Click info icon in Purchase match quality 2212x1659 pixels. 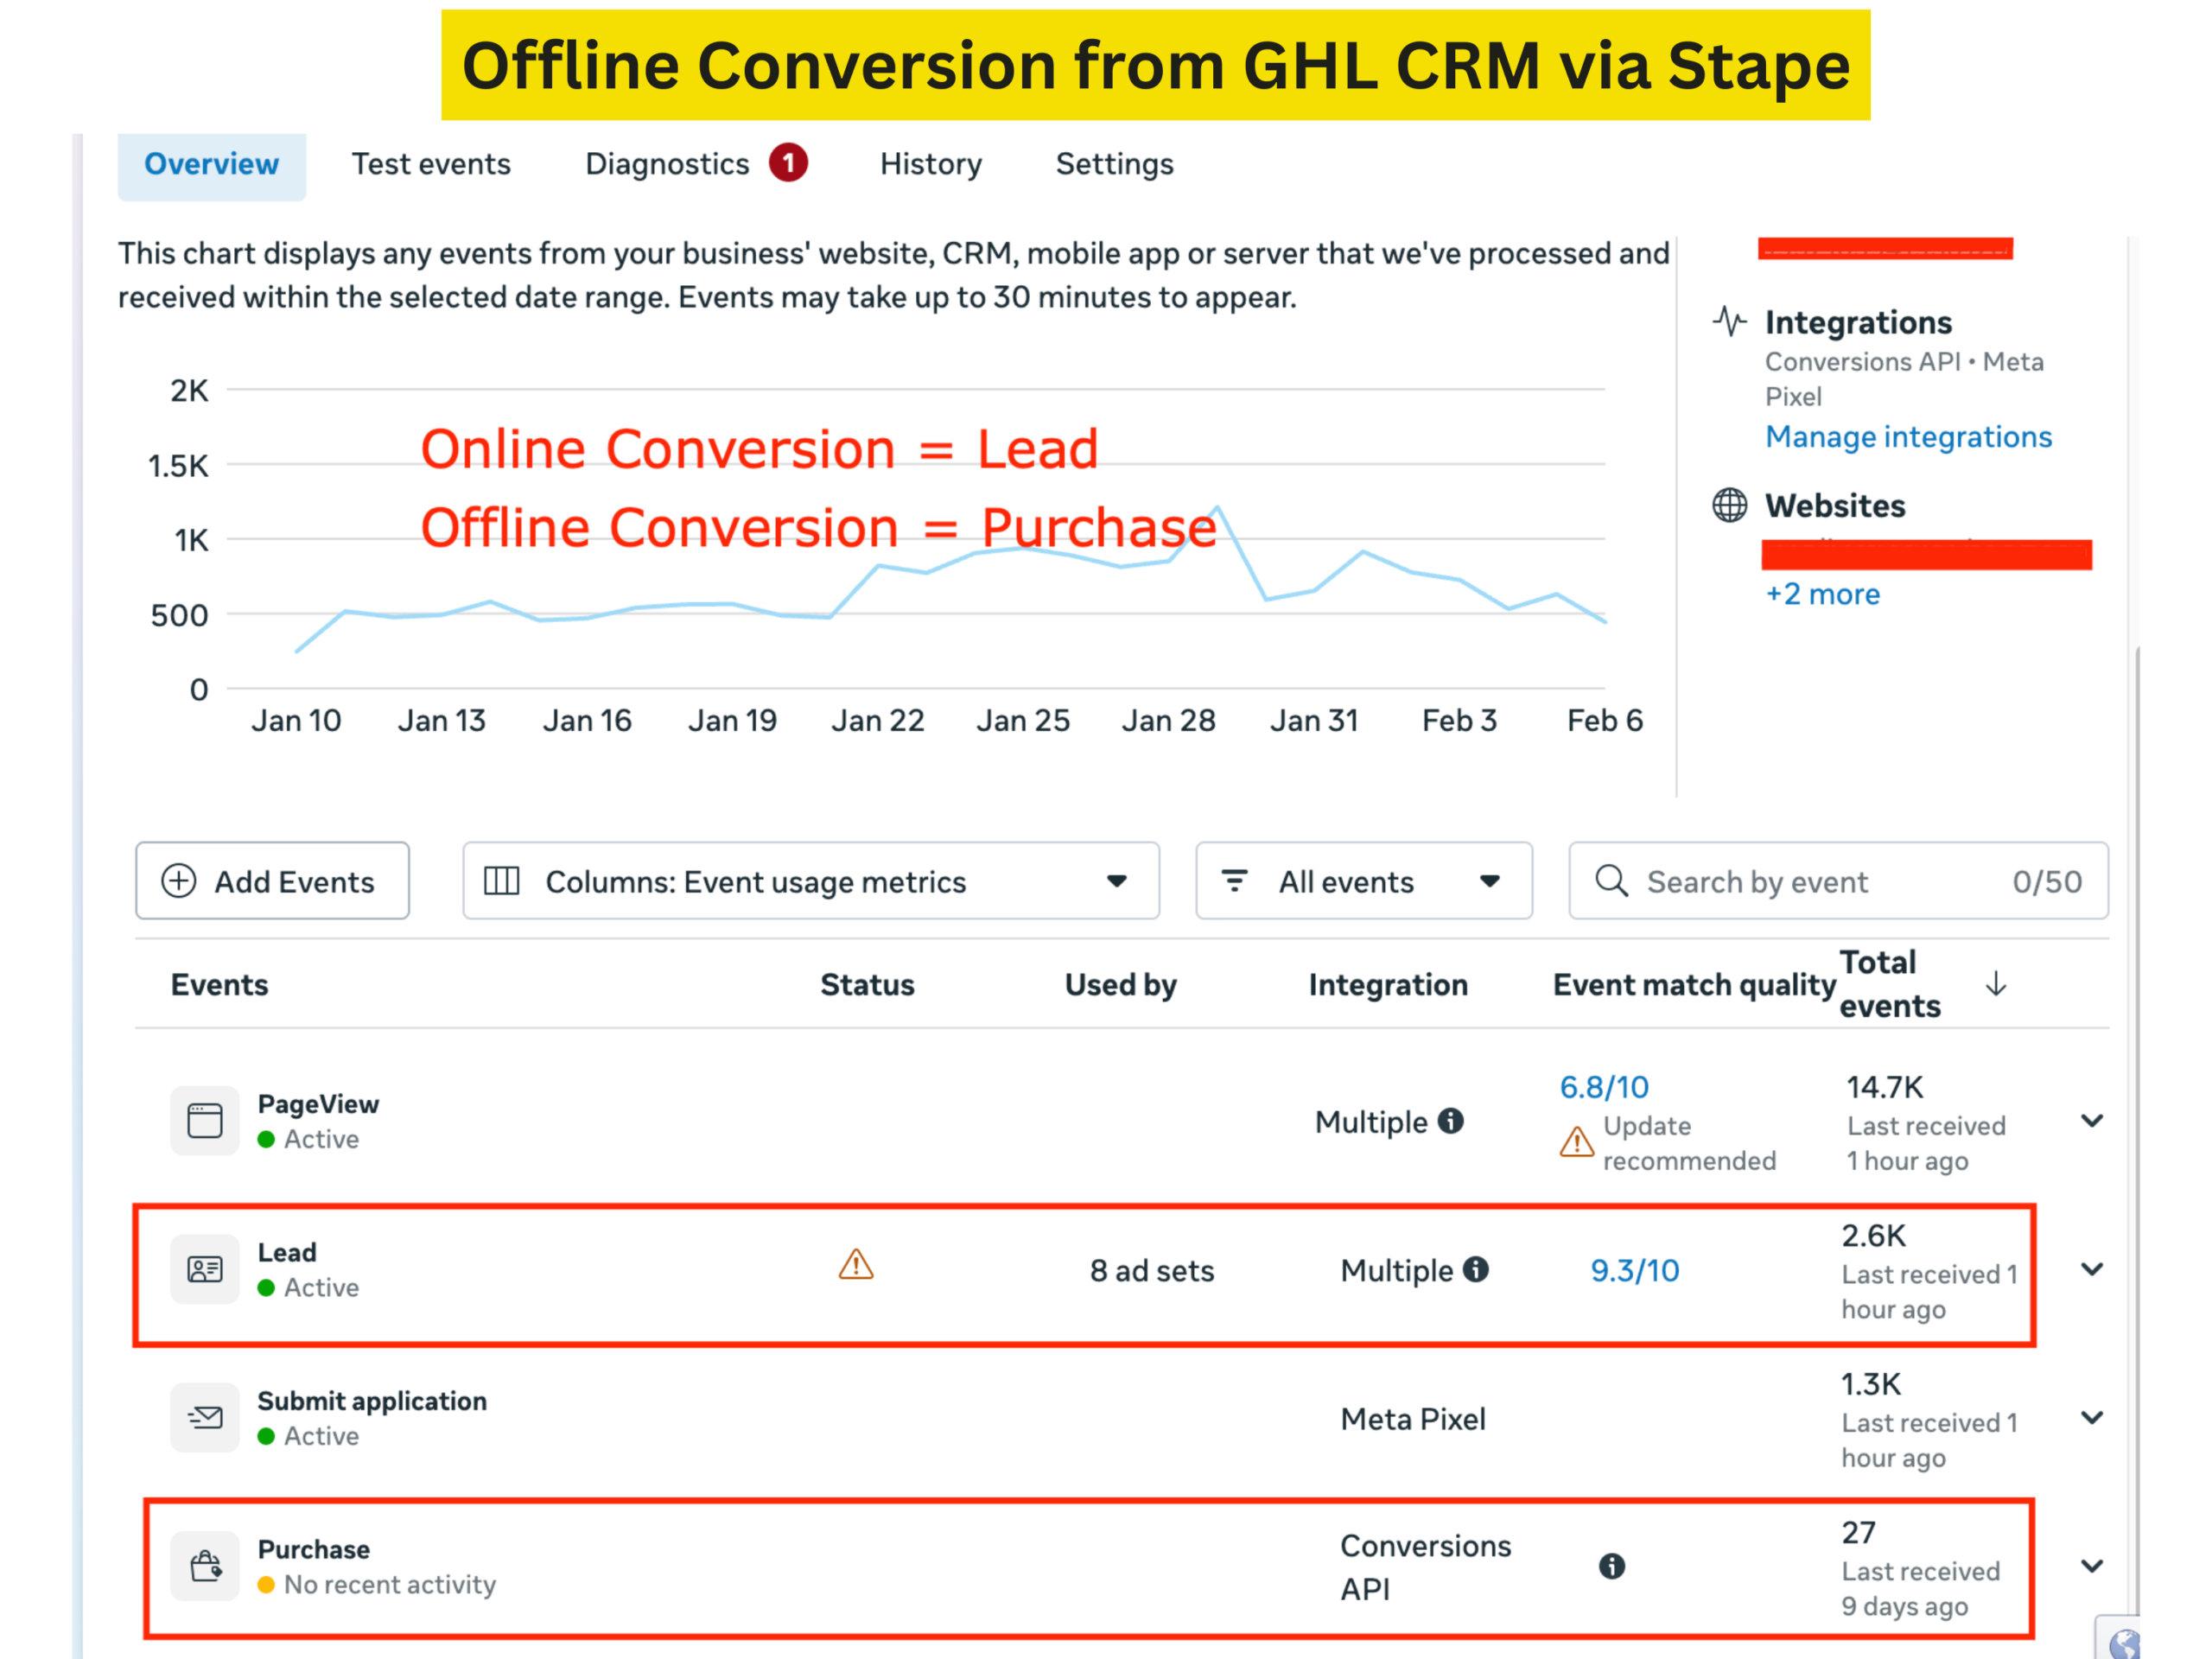(x=1611, y=1566)
